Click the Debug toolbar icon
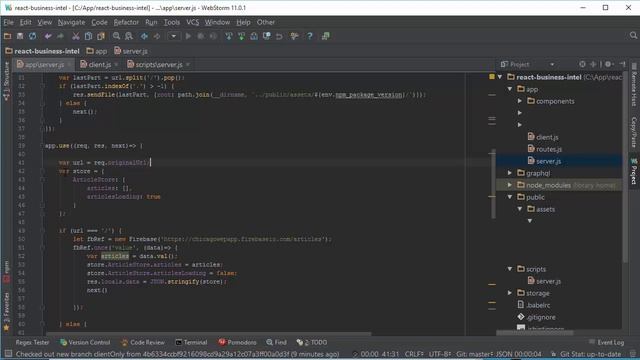Screen dimensions: 640x360 (201, 36)
